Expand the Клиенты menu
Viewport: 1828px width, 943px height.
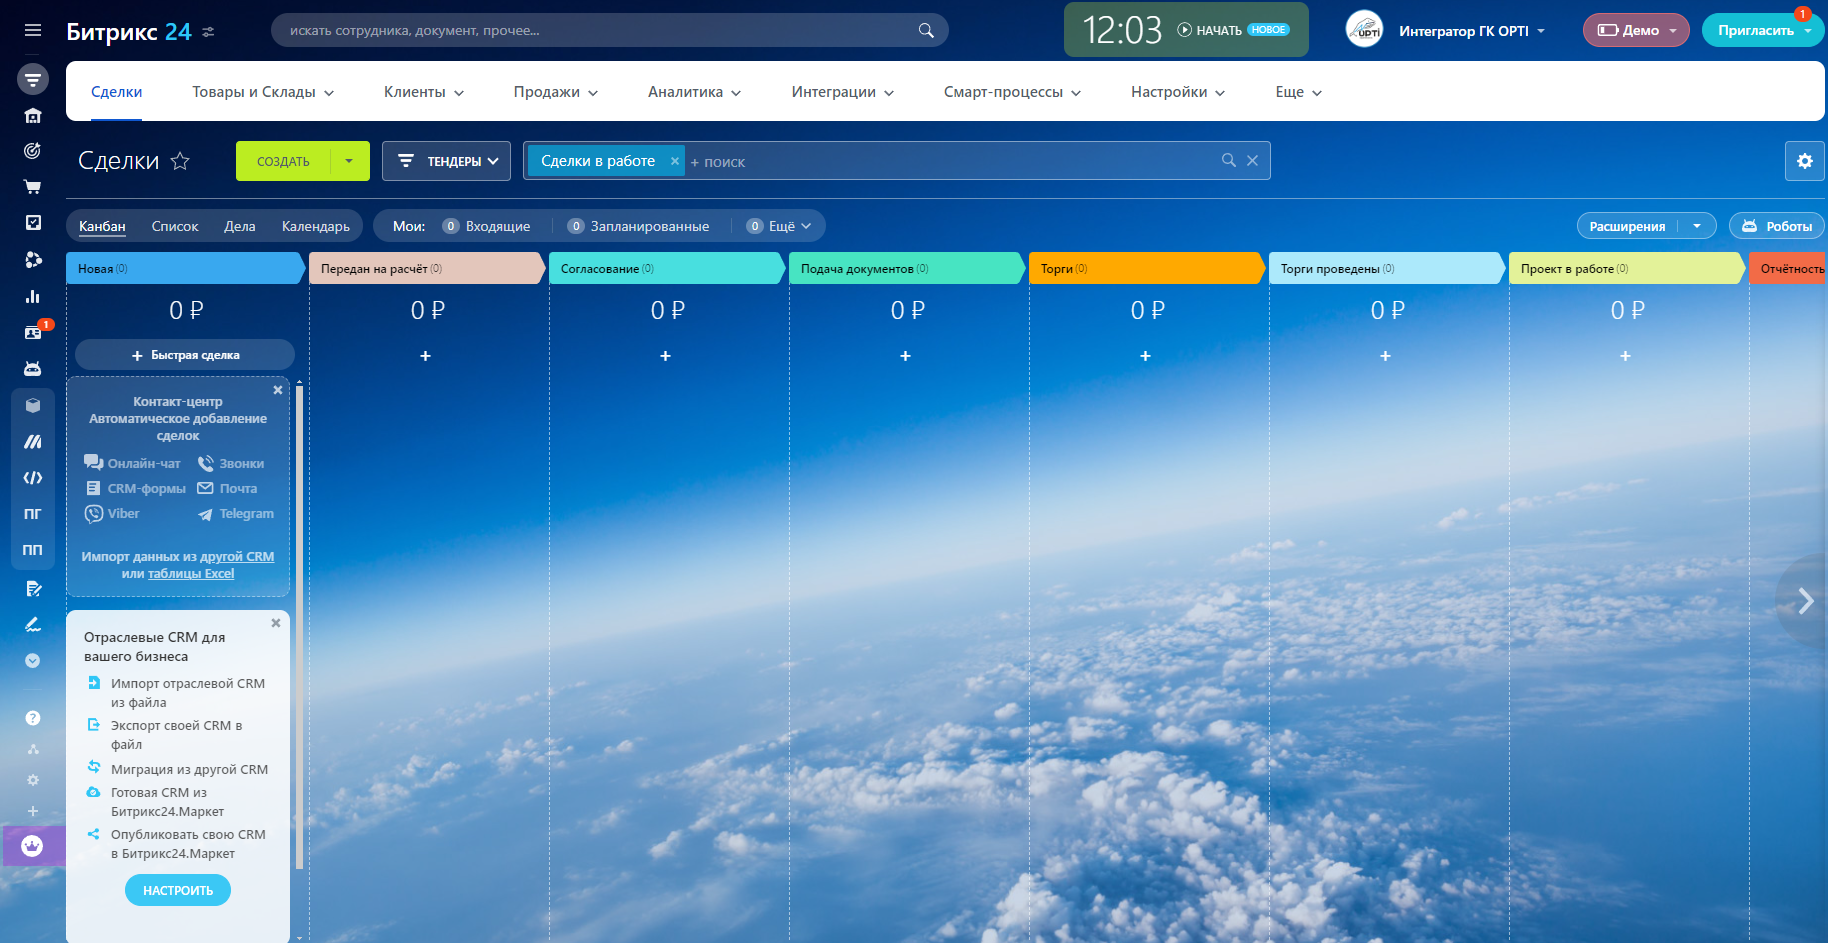point(424,92)
